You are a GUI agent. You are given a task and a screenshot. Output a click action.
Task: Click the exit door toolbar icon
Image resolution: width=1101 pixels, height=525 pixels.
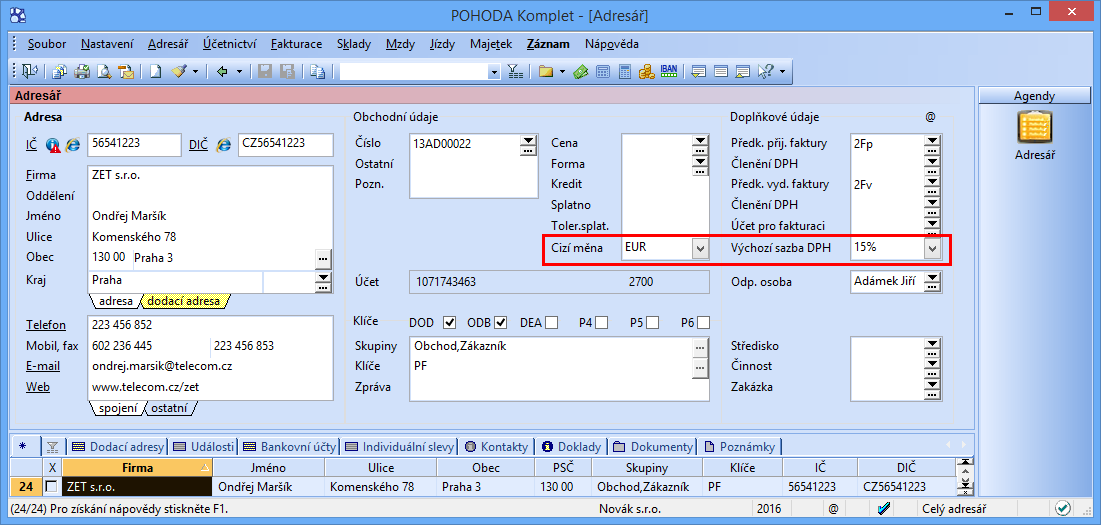click(29, 71)
